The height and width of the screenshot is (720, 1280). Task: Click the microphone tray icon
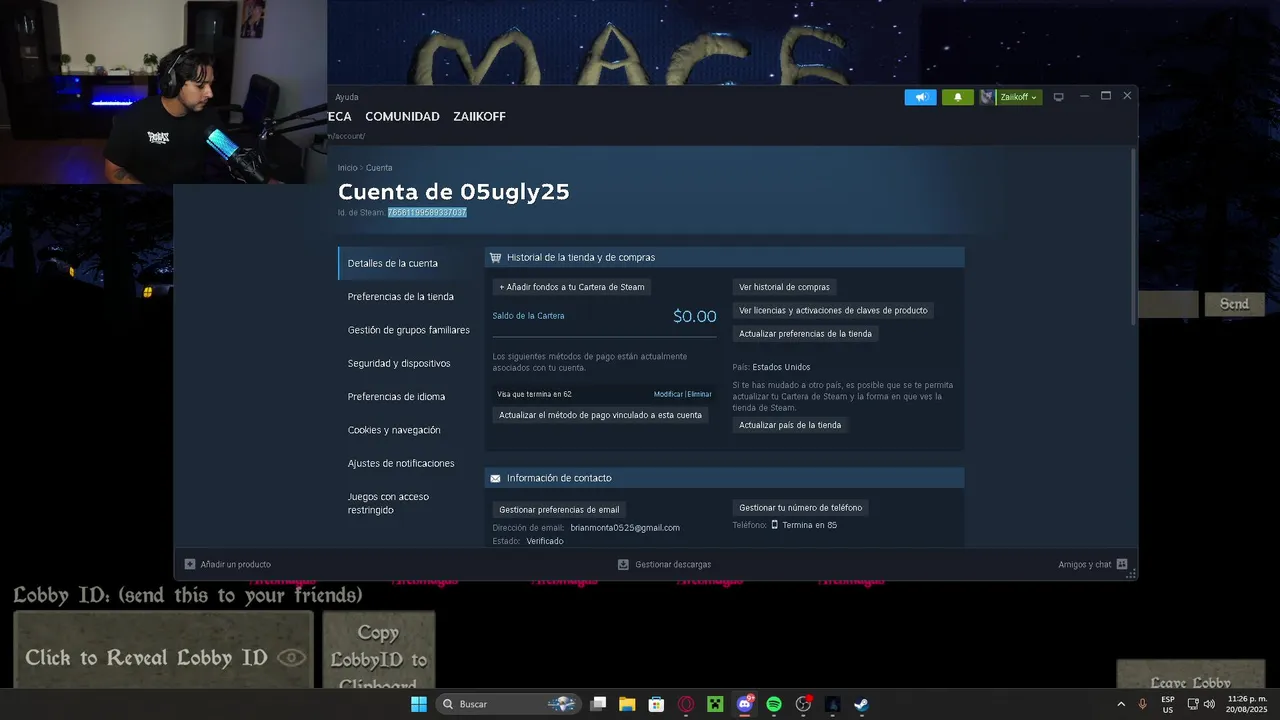(x=1142, y=704)
